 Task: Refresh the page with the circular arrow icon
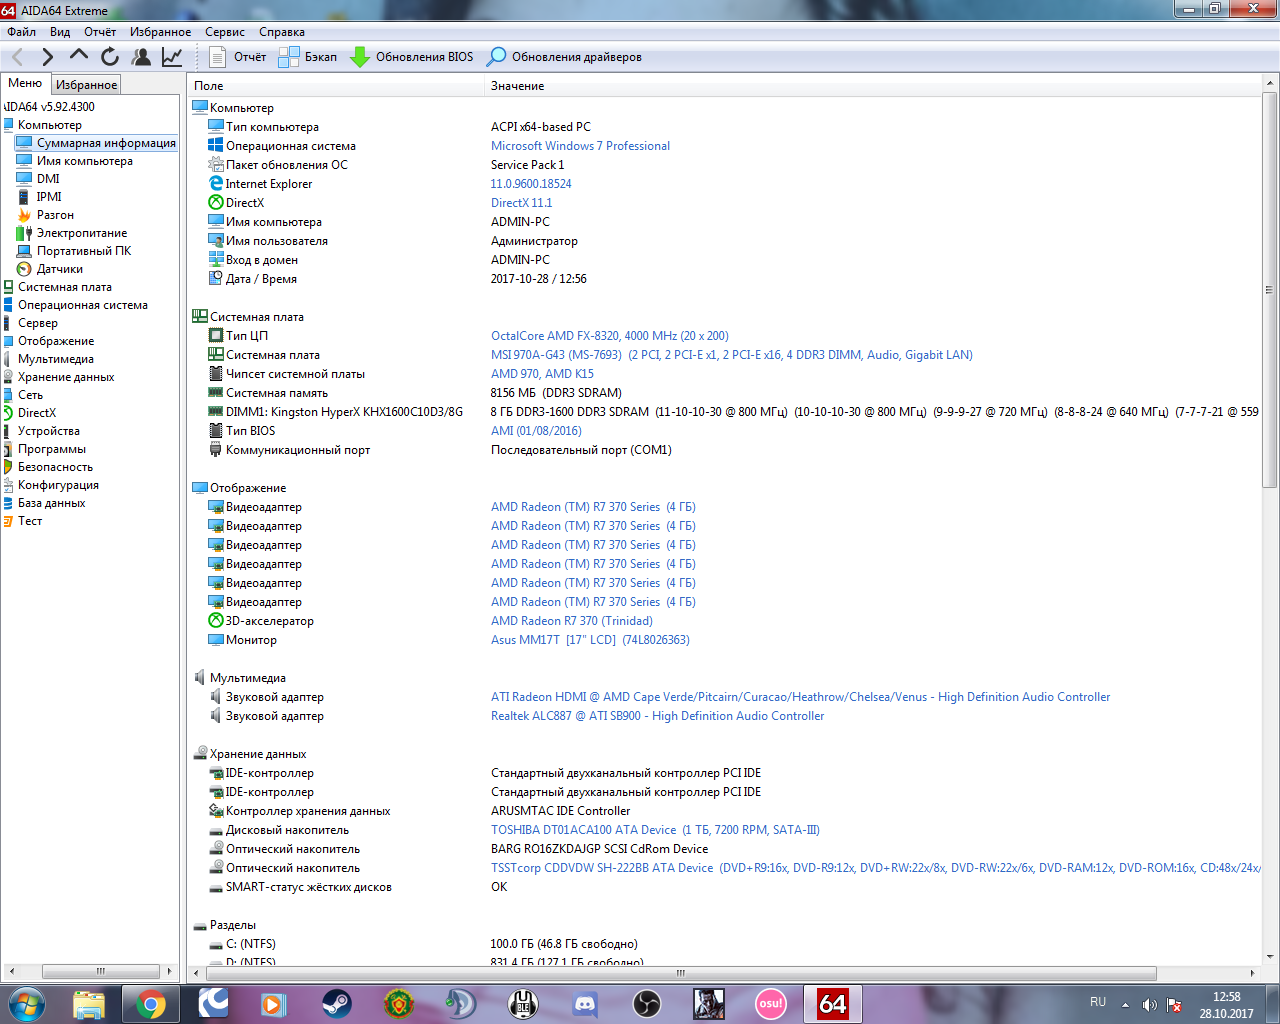[x=110, y=57]
